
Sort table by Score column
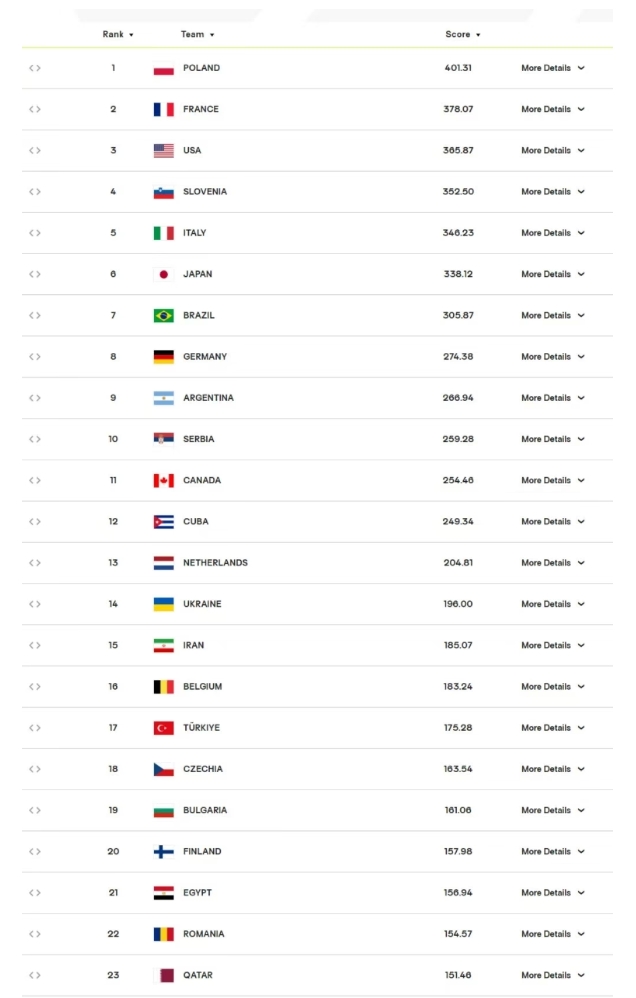tap(463, 34)
